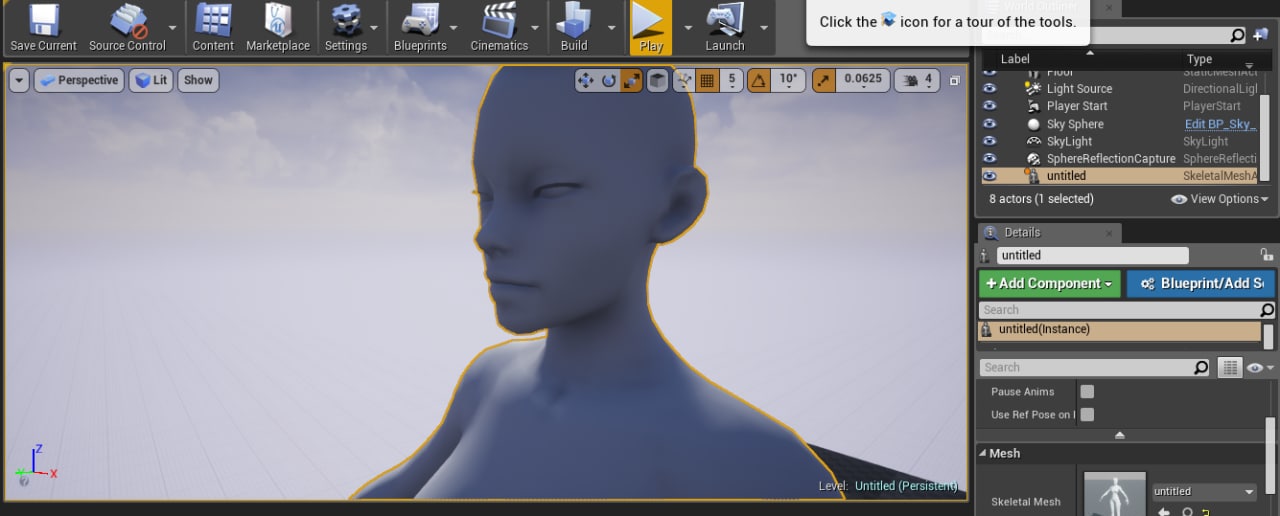Viewport: 1280px width, 516px height.
Task: Click the Save Current toolbar icon
Action: 43,27
